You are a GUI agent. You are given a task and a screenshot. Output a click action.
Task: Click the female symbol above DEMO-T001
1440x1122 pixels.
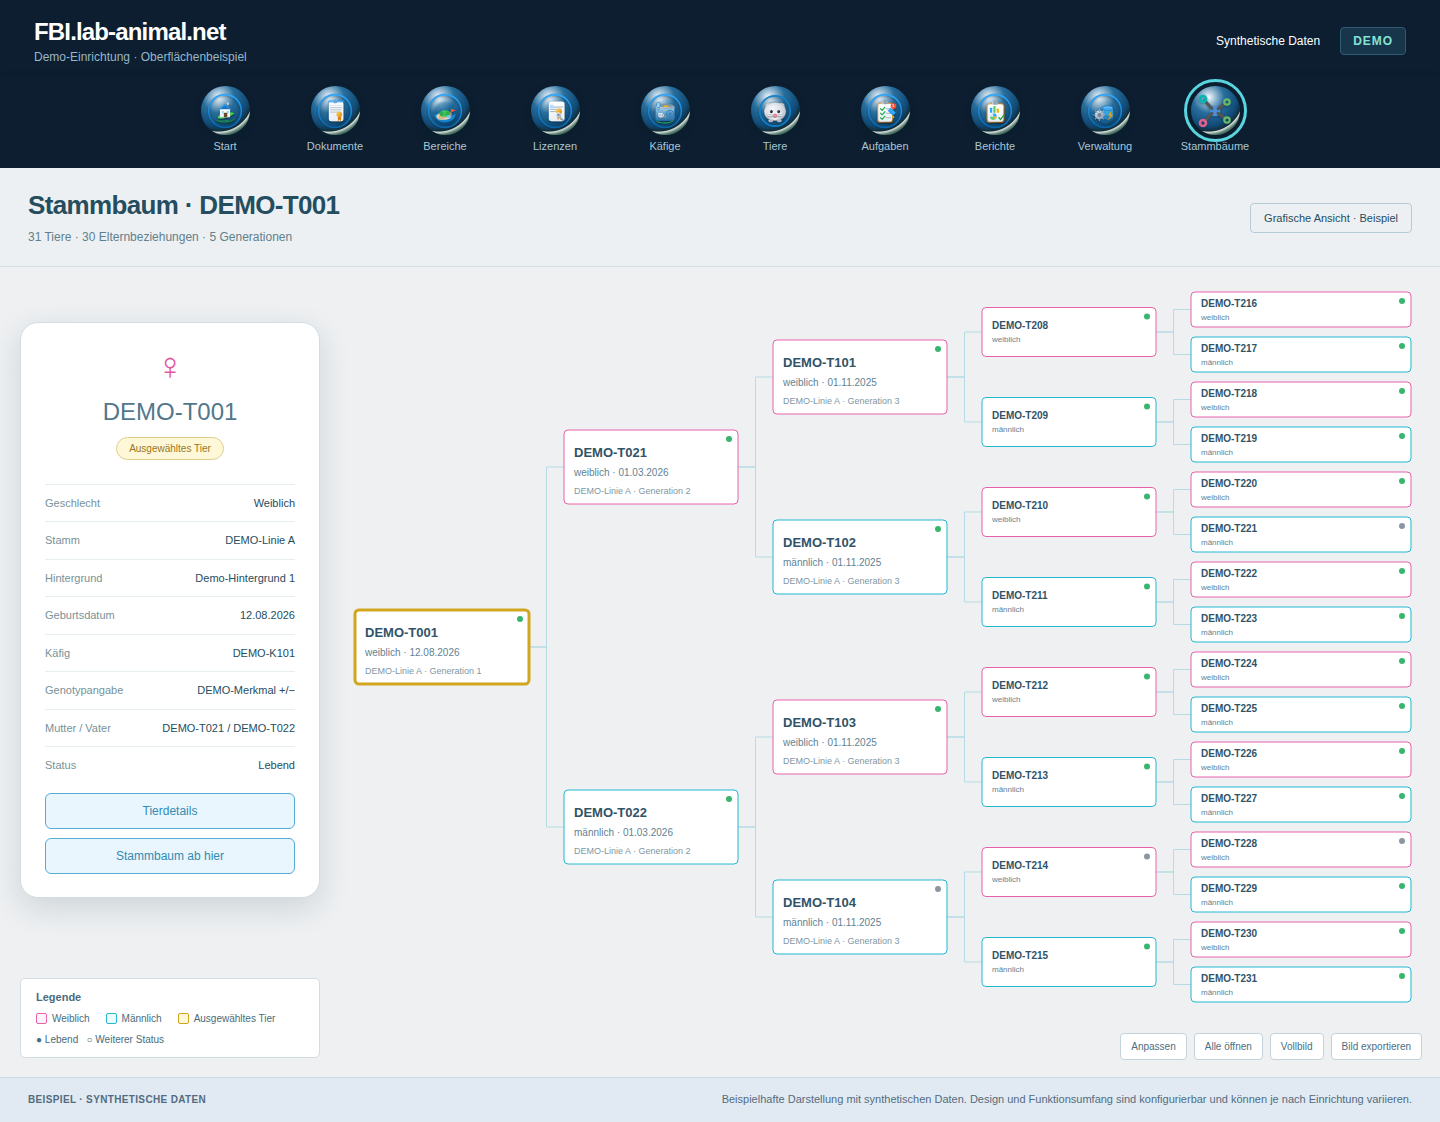(170, 367)
